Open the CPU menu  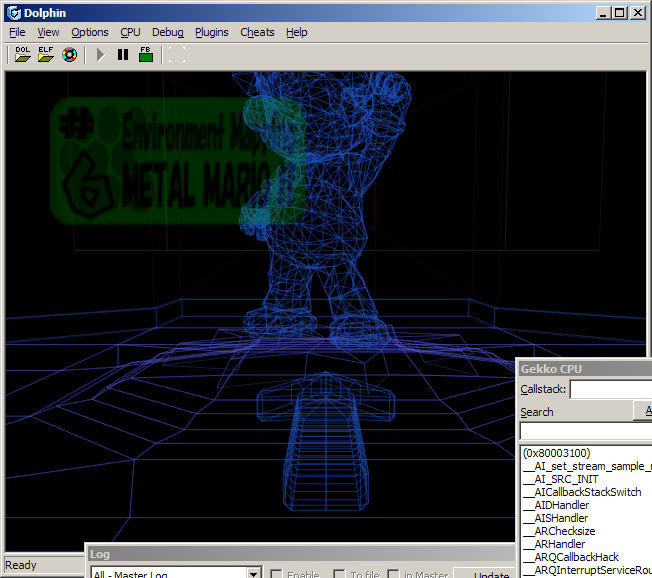130,32
